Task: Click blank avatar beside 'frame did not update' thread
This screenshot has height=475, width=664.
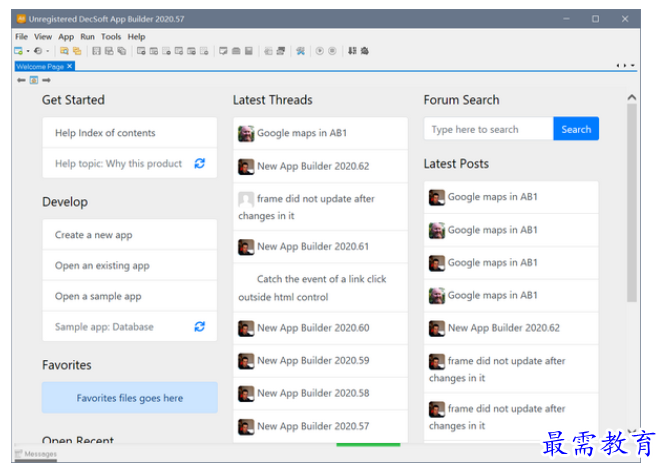Action: pyautogui.click(x=246, y=199)
